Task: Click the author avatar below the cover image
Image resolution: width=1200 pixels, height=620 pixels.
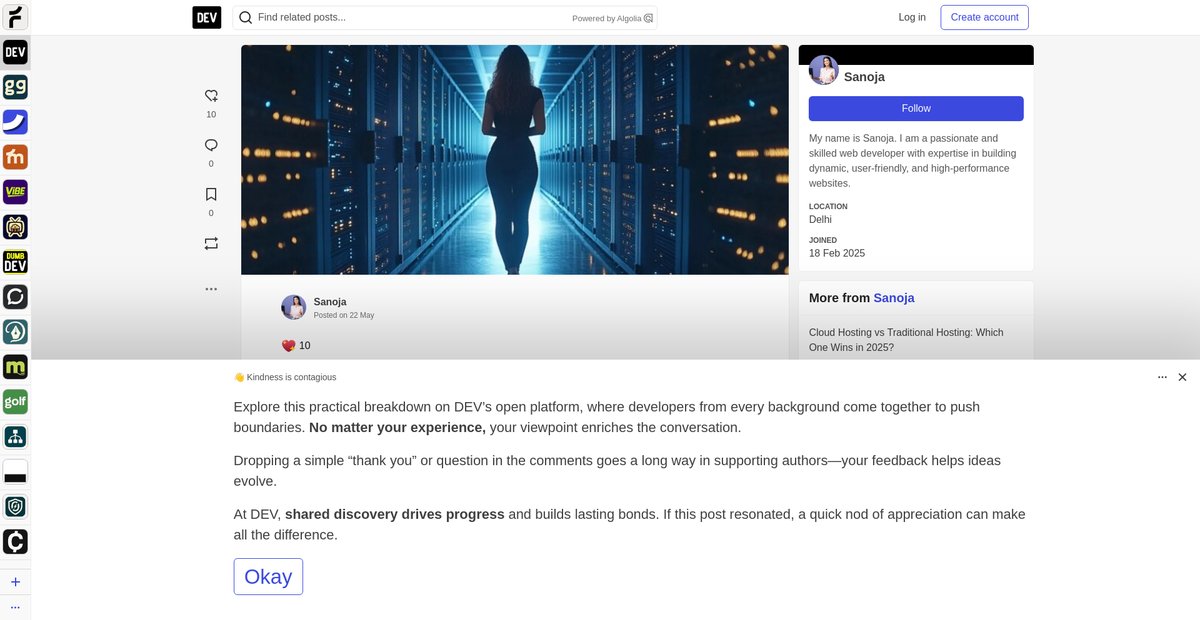Action: click(293, 307)
